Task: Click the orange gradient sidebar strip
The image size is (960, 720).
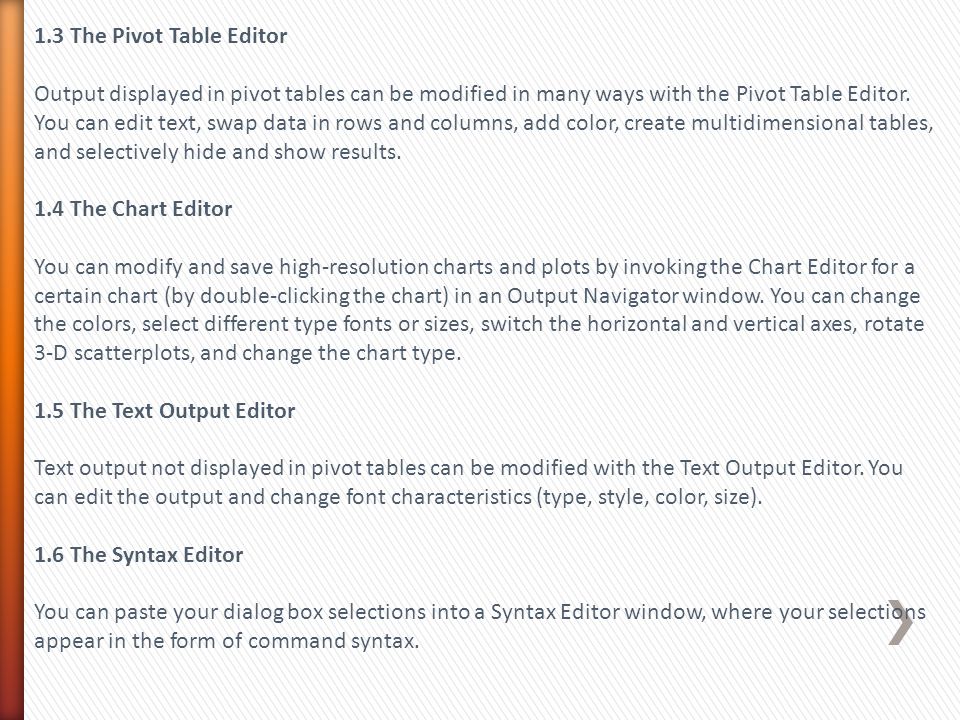Action: pyautogui.click(x=12, y=360)
